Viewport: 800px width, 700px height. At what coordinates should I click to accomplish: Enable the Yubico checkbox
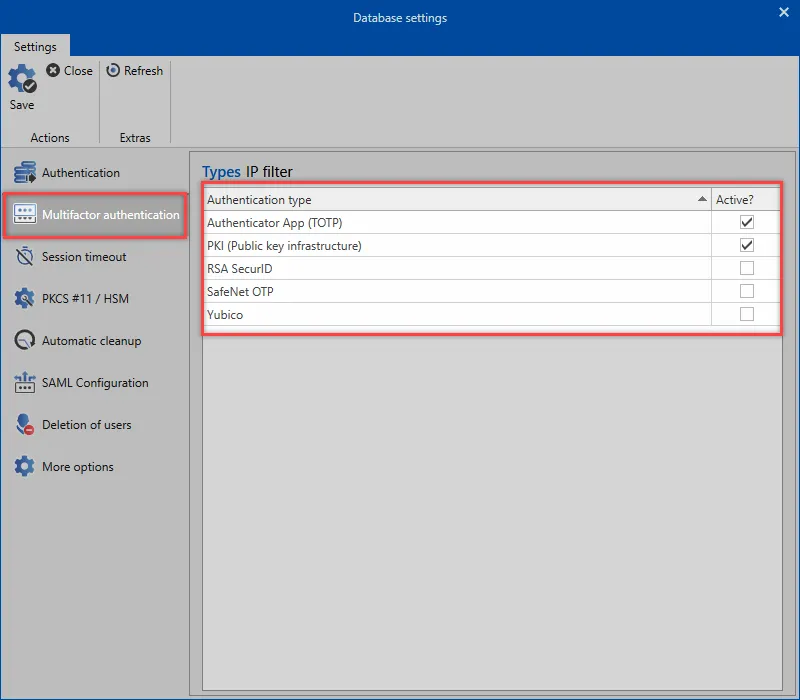click(746, 314)
